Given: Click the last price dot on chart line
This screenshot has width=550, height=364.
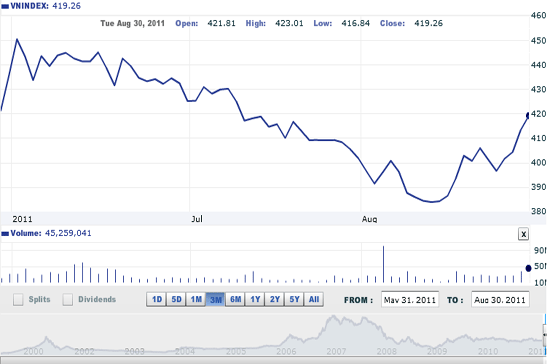Looking at the screenshot, I should pyautogui.click(x=528, y=115).
